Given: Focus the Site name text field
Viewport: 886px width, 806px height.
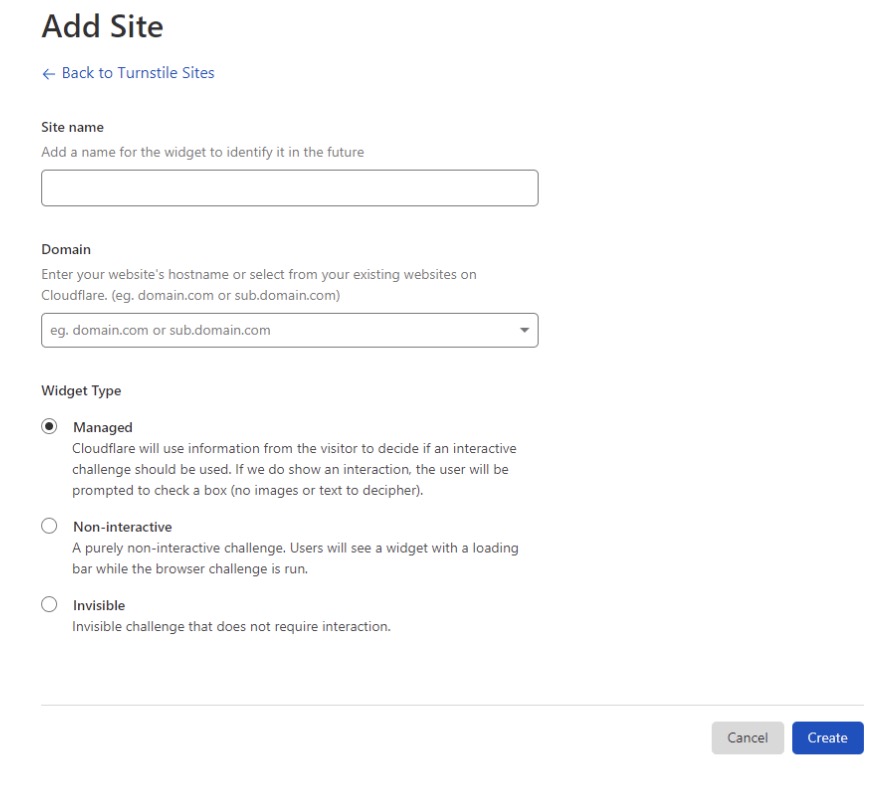Looking at the screenshot, I should coord(289,188).
